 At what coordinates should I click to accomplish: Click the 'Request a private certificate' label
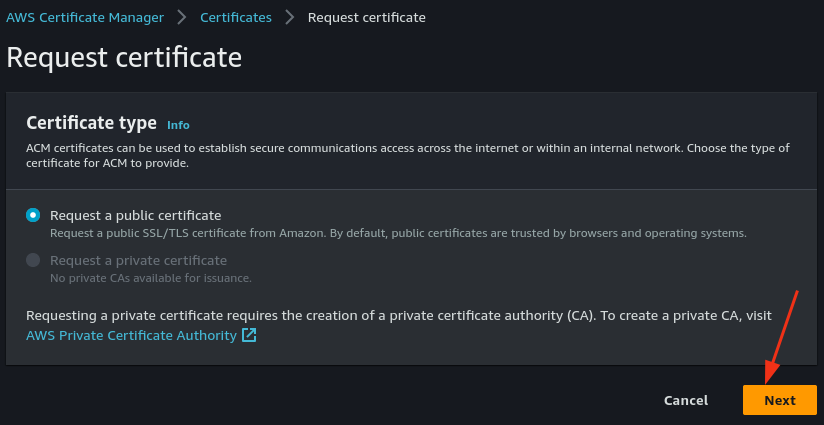tap(138, 260)
